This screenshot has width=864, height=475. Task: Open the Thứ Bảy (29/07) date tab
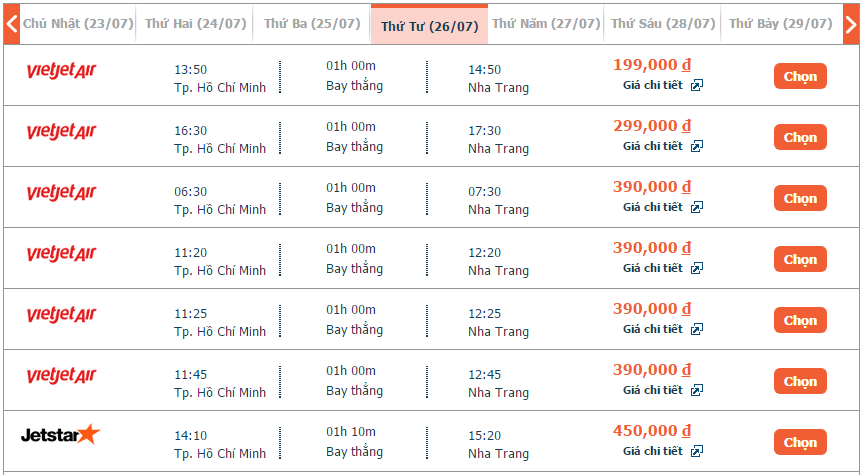coord(781,24)
